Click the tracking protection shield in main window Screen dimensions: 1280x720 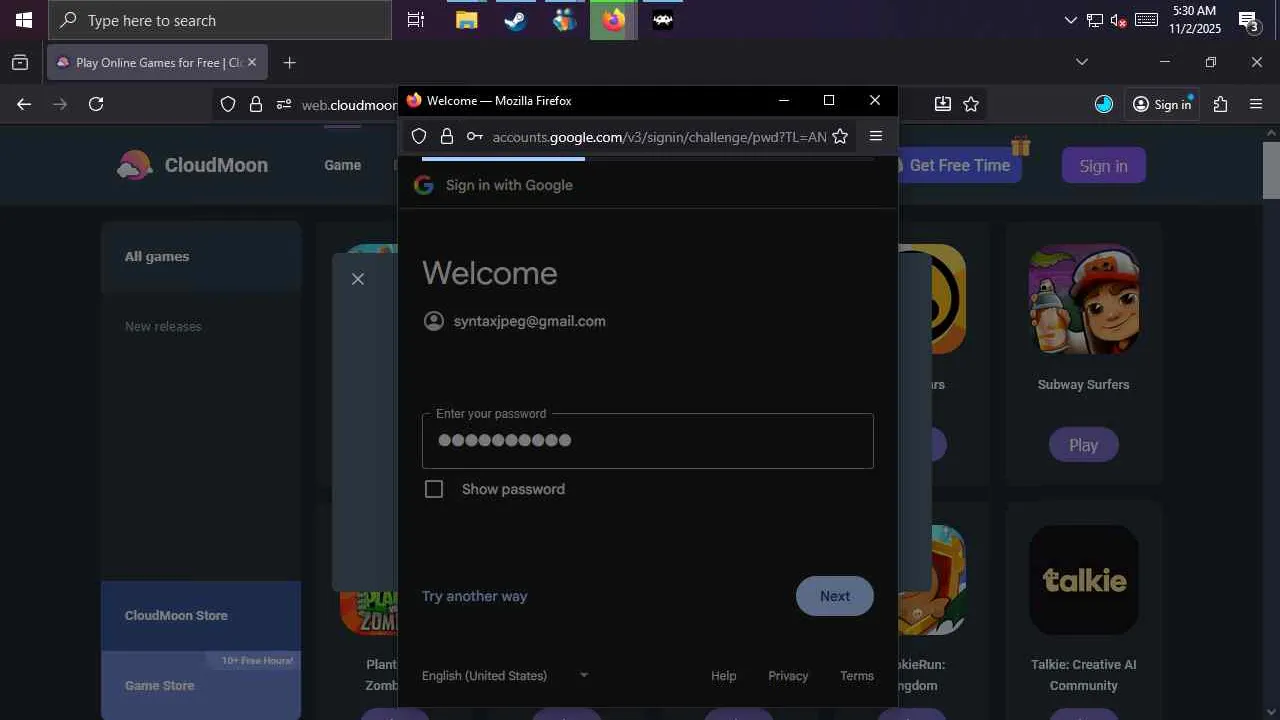[x=228, y=104]
